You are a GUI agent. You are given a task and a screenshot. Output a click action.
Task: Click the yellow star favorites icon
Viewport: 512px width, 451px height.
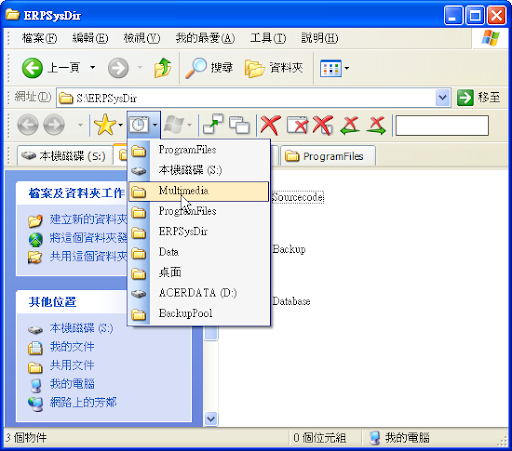(x=105, y=125)
